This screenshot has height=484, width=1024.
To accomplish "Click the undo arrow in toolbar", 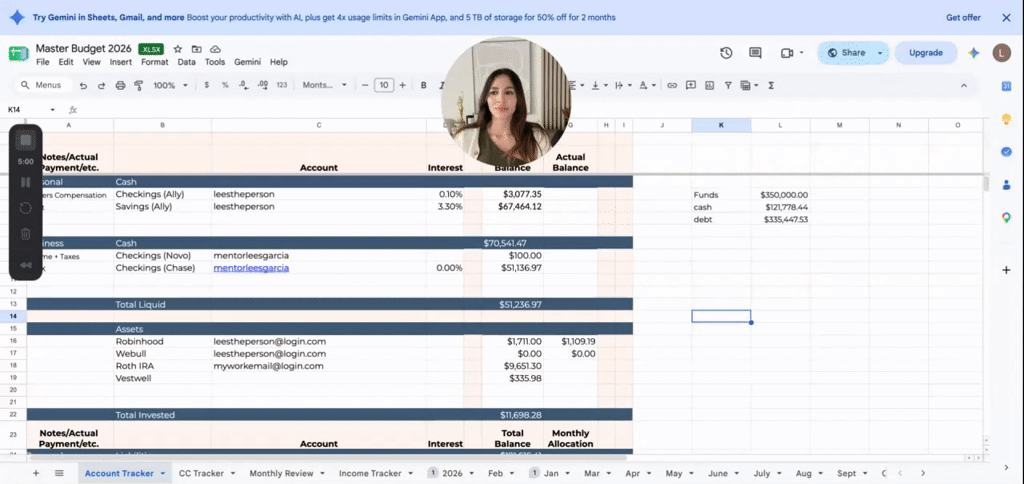I will tap(83, 86).
